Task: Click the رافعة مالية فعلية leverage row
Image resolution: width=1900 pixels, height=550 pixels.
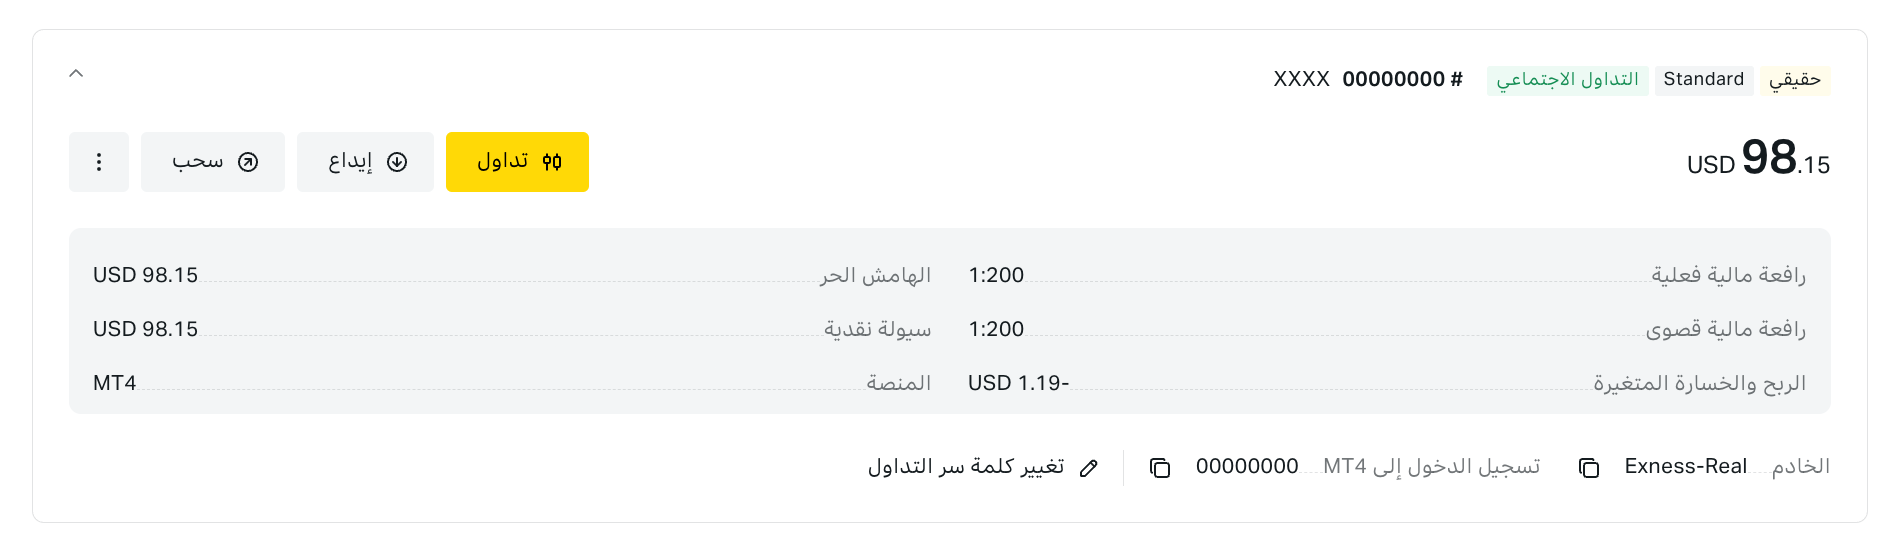Action: (1387, 275)
